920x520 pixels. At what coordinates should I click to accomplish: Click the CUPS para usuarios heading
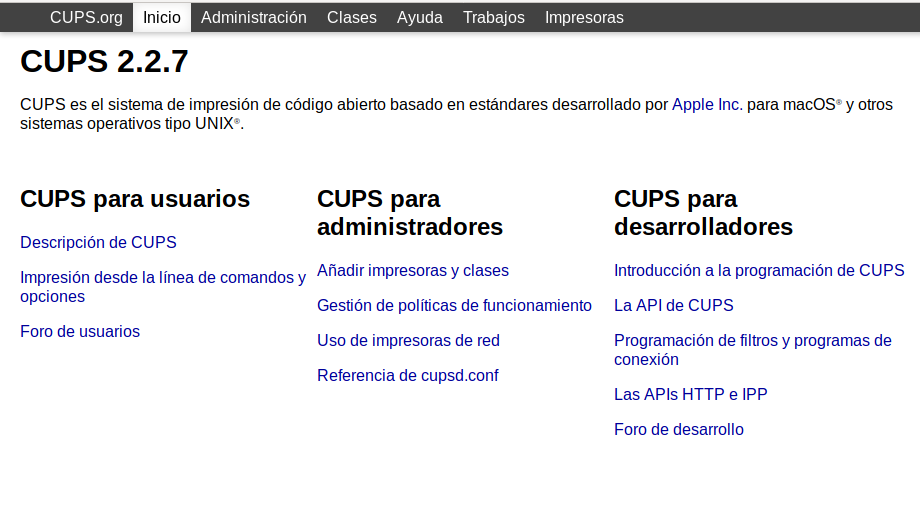(x=135, y=199)
